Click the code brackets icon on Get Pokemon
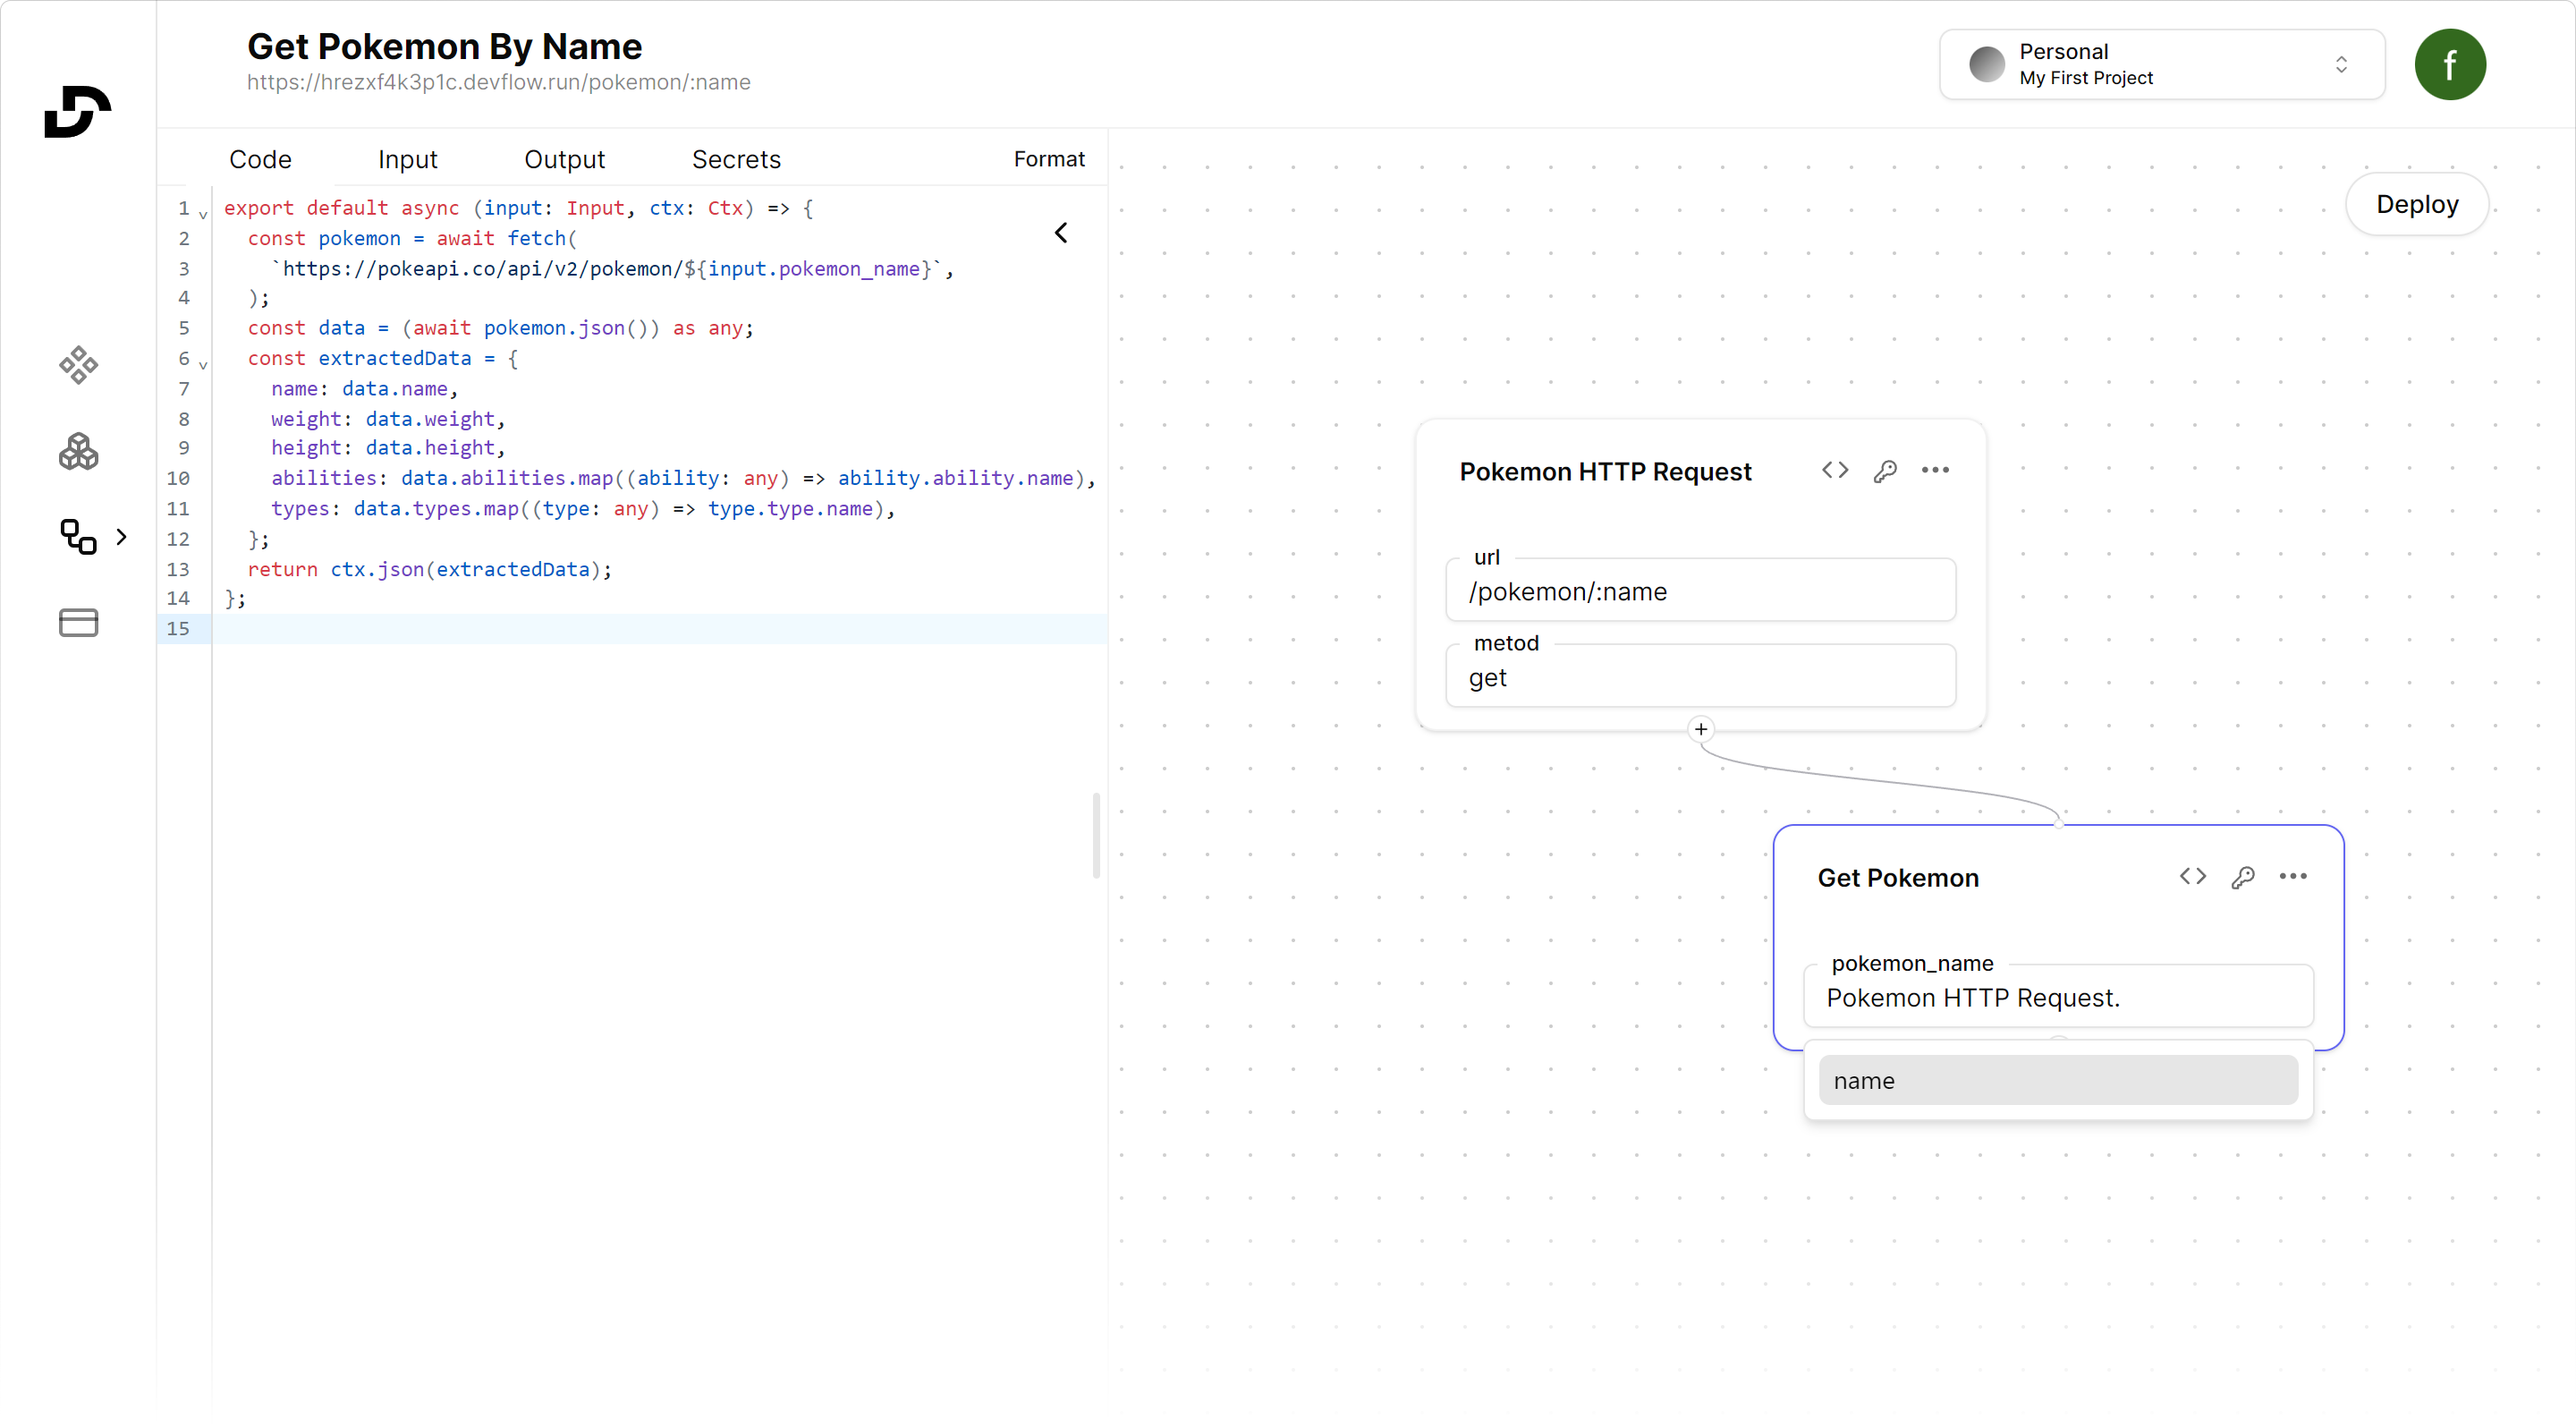 (2193, 877)
